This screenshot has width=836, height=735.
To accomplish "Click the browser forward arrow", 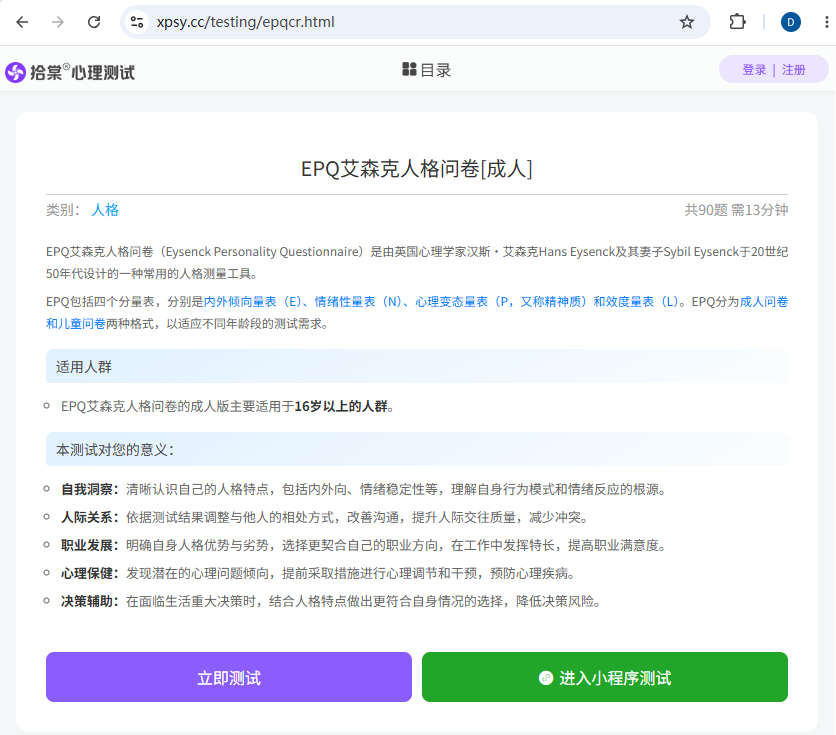I will coord(58,22).
